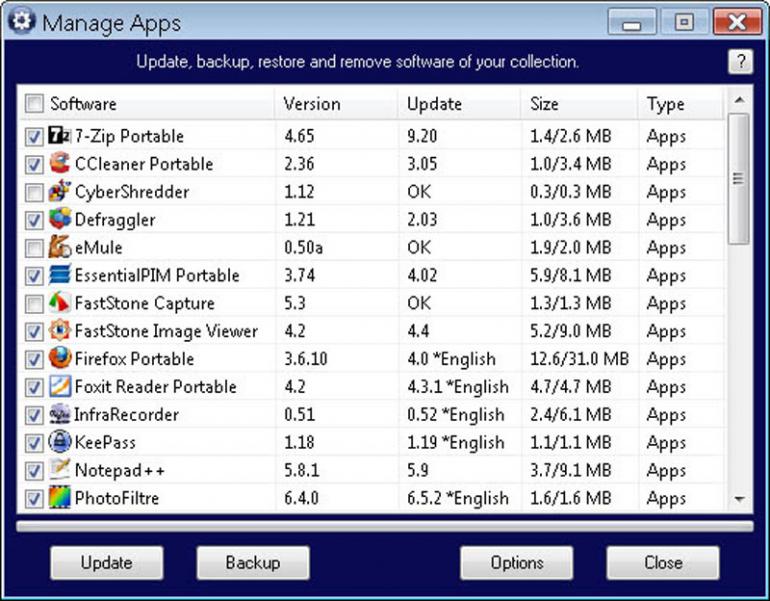The height and width of the screenshot is (601, 770).
Task: Click the OK status in CyberShredder row
Action: pos(419,191)
